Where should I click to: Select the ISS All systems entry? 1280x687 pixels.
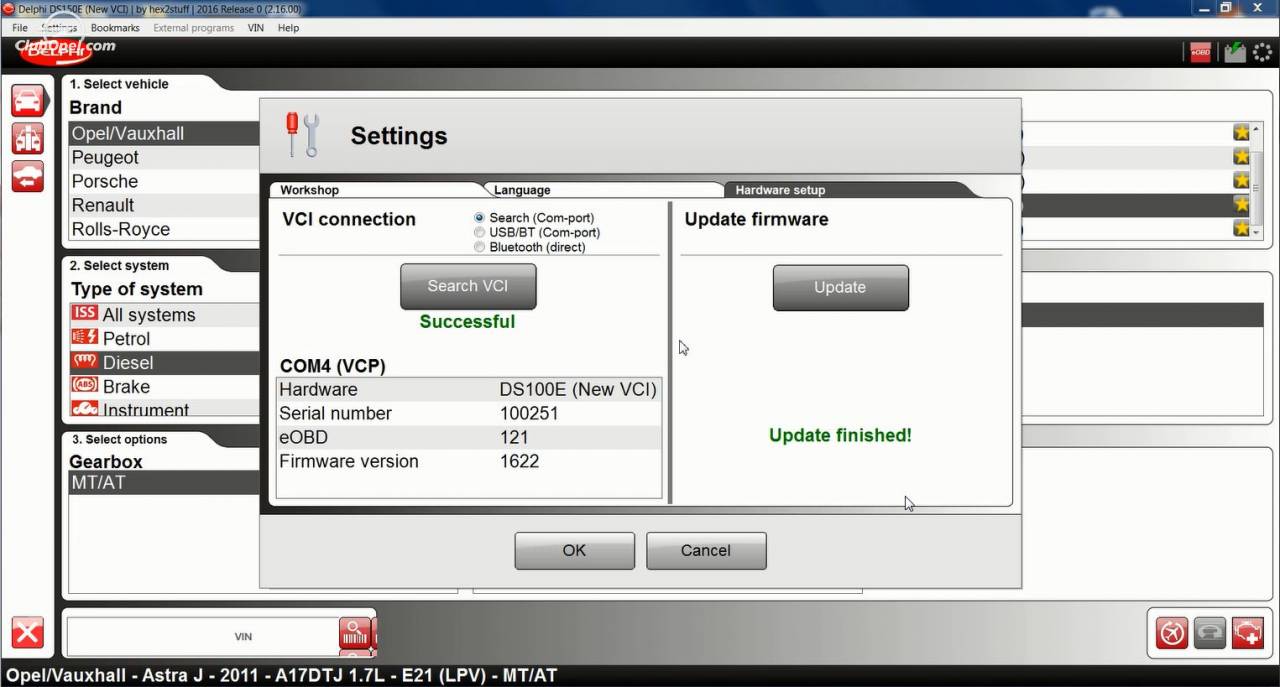coord(165,315)
